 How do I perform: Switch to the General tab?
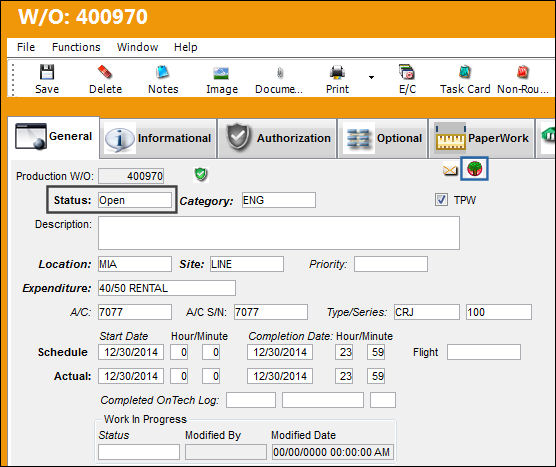[x=54, y=137]
